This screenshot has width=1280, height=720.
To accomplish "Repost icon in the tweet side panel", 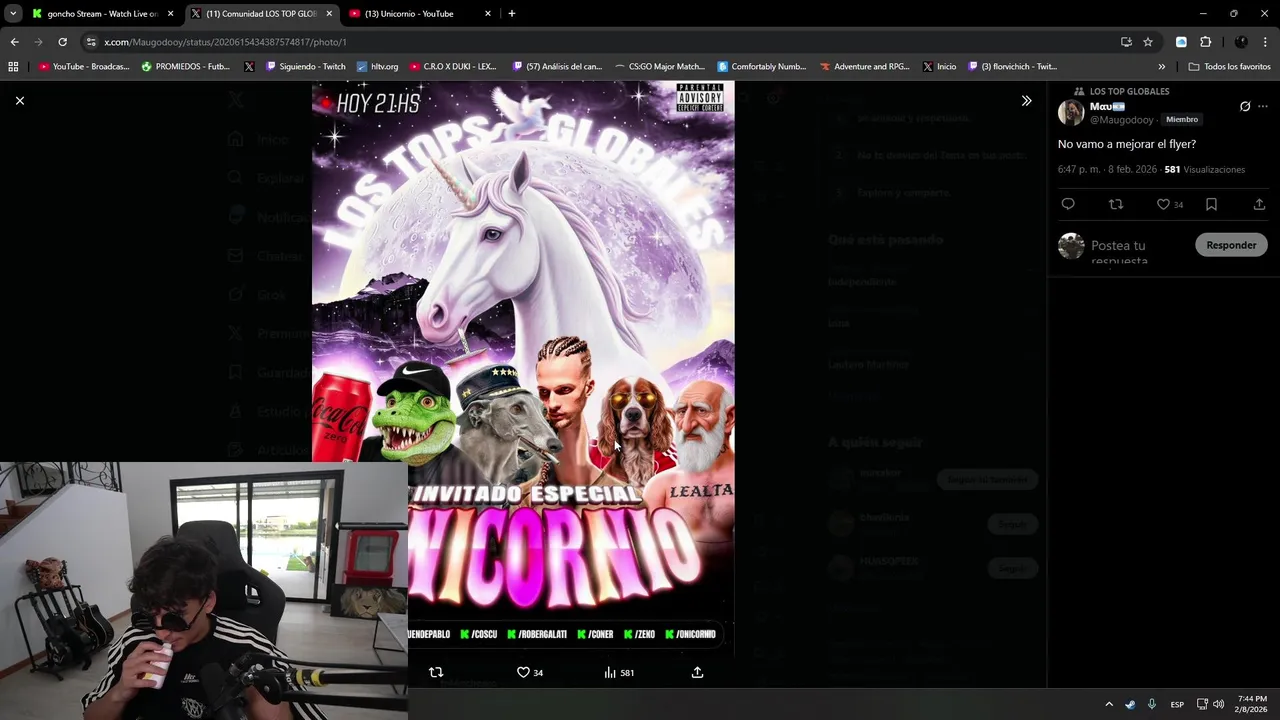I will 1116,204.
